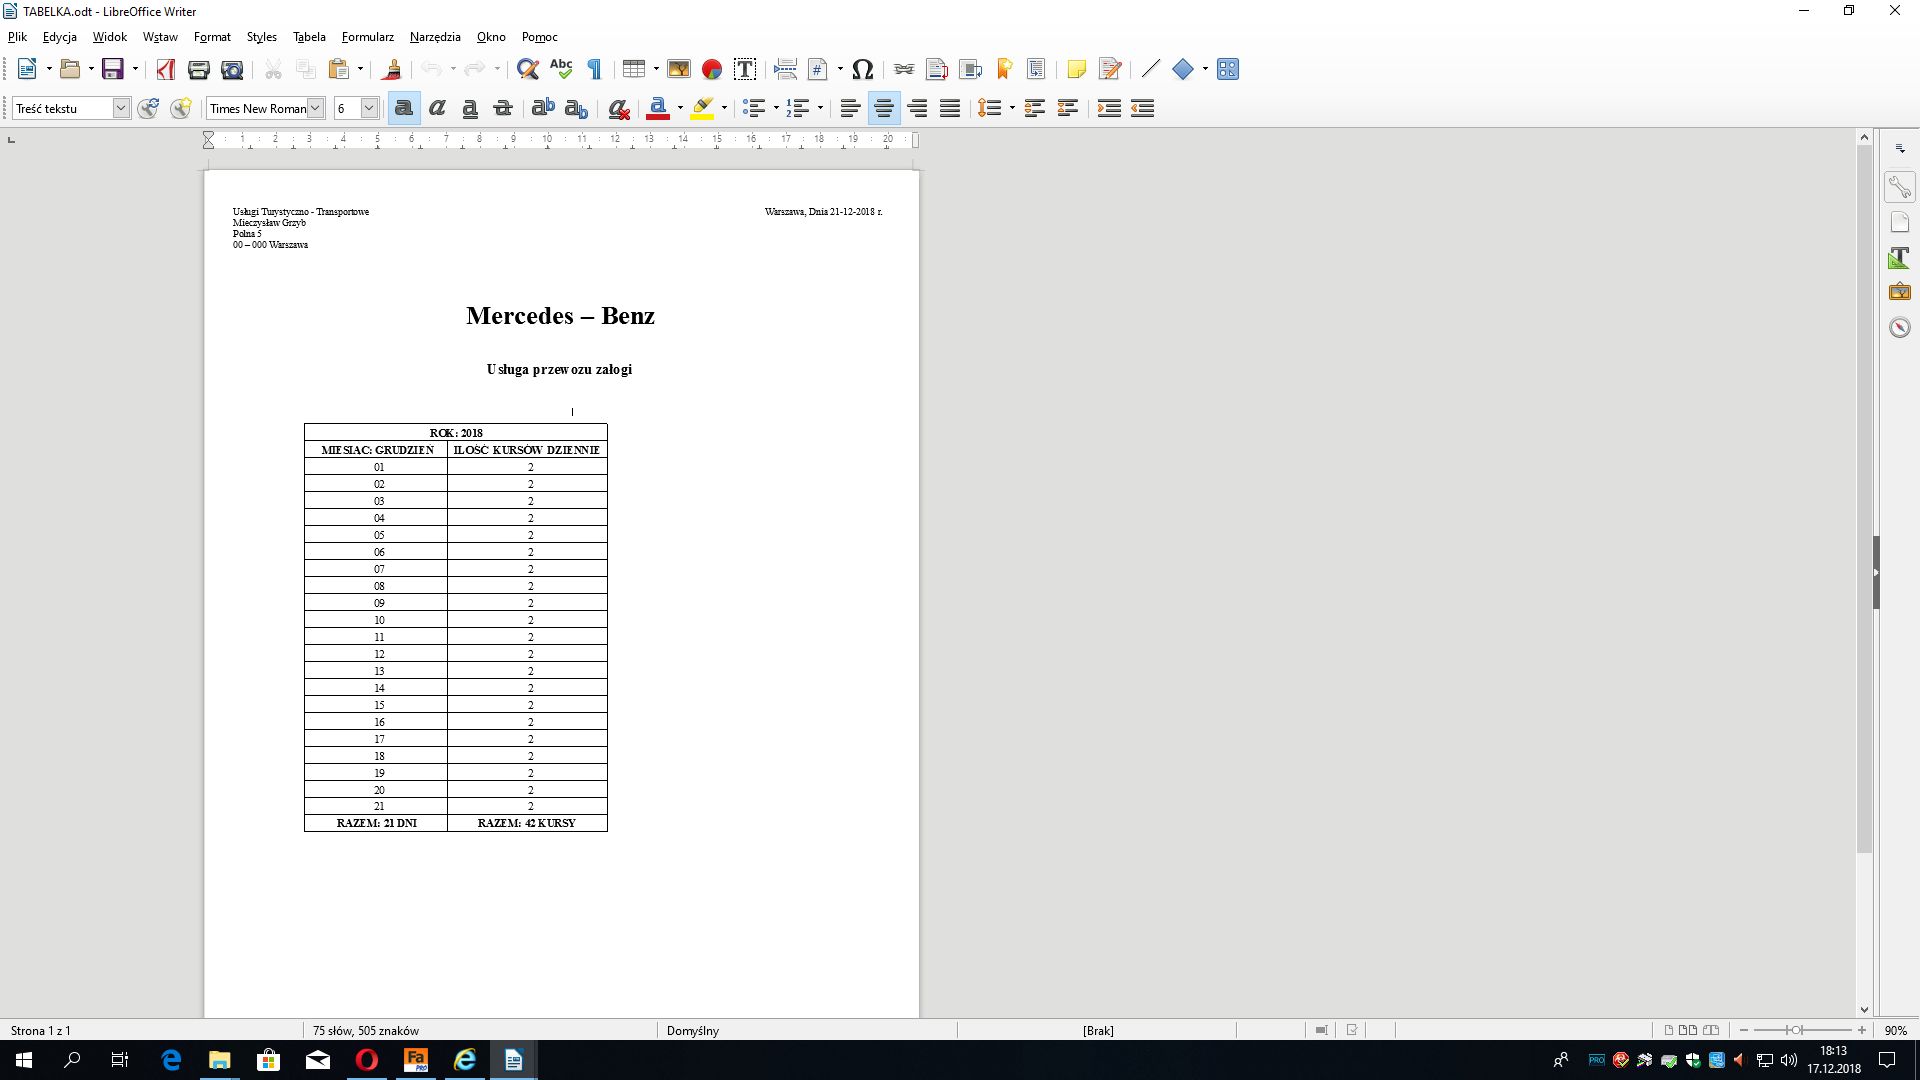Expand the font name dropdown
The image size is (1920, 1080).
click(x=315, y=108)
